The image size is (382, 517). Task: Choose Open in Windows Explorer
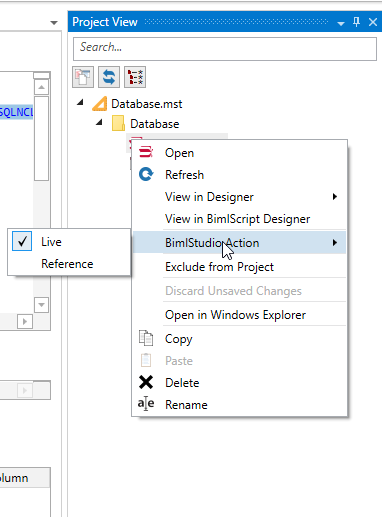click(239, 315)
